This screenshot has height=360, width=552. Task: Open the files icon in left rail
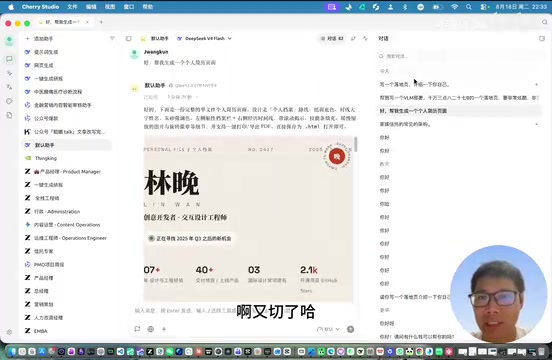[9, 115]
